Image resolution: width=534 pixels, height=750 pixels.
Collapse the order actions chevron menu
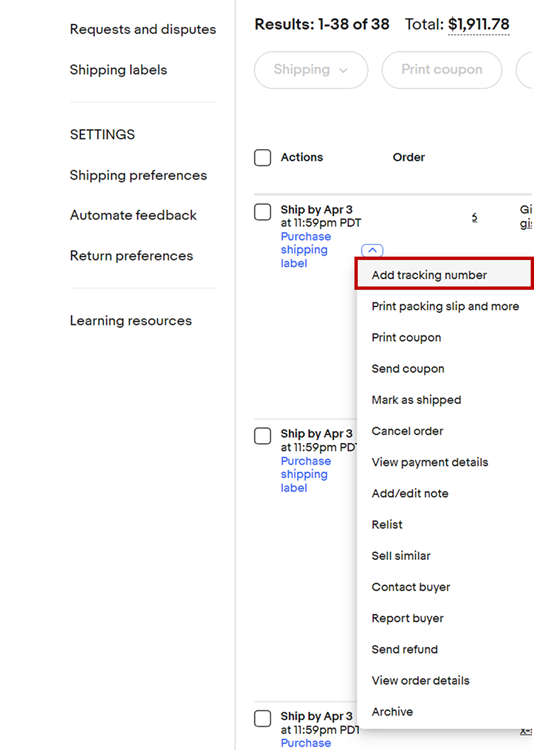click(372, 250)
